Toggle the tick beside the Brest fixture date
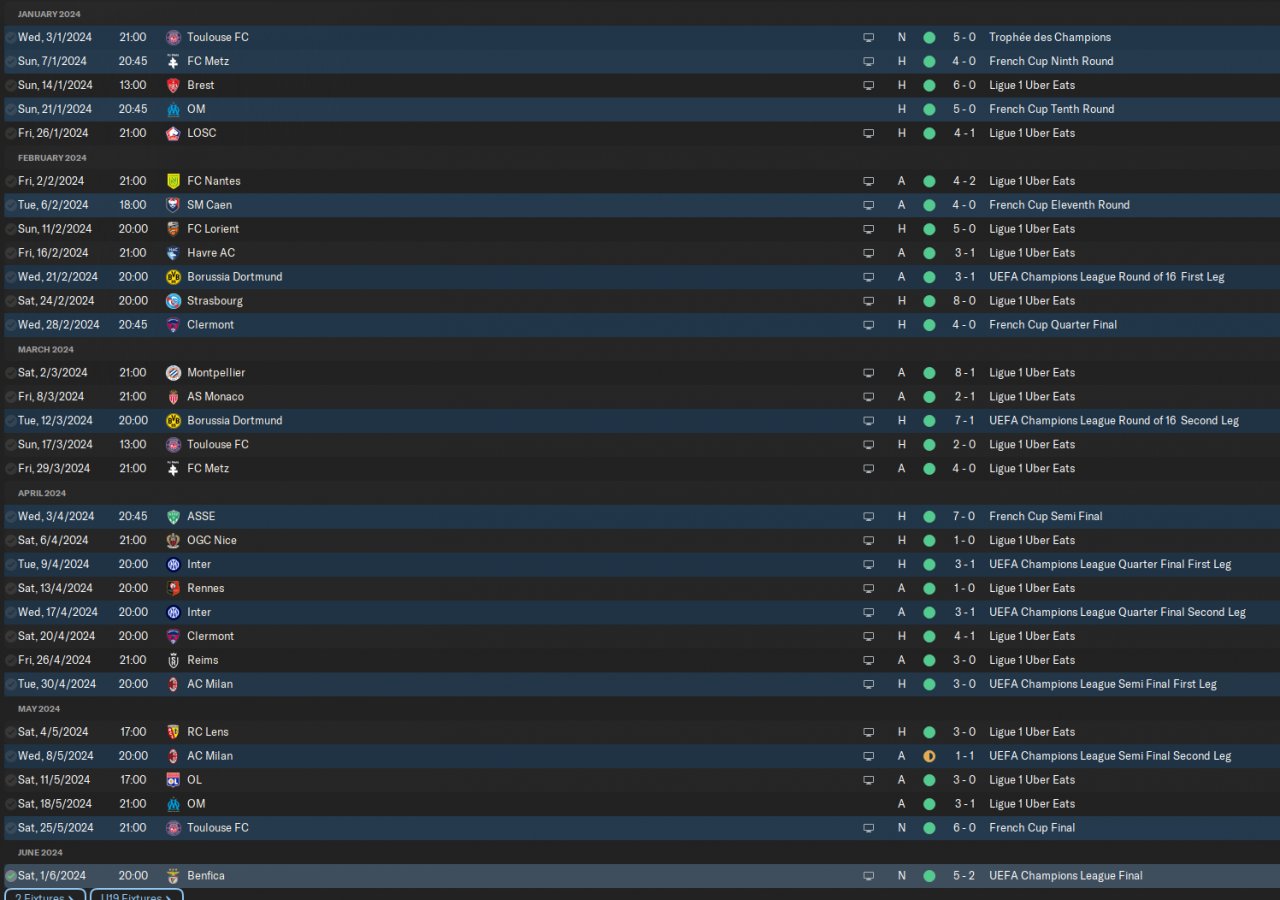This screenshot has width=1280, height=900. point(10,85)
